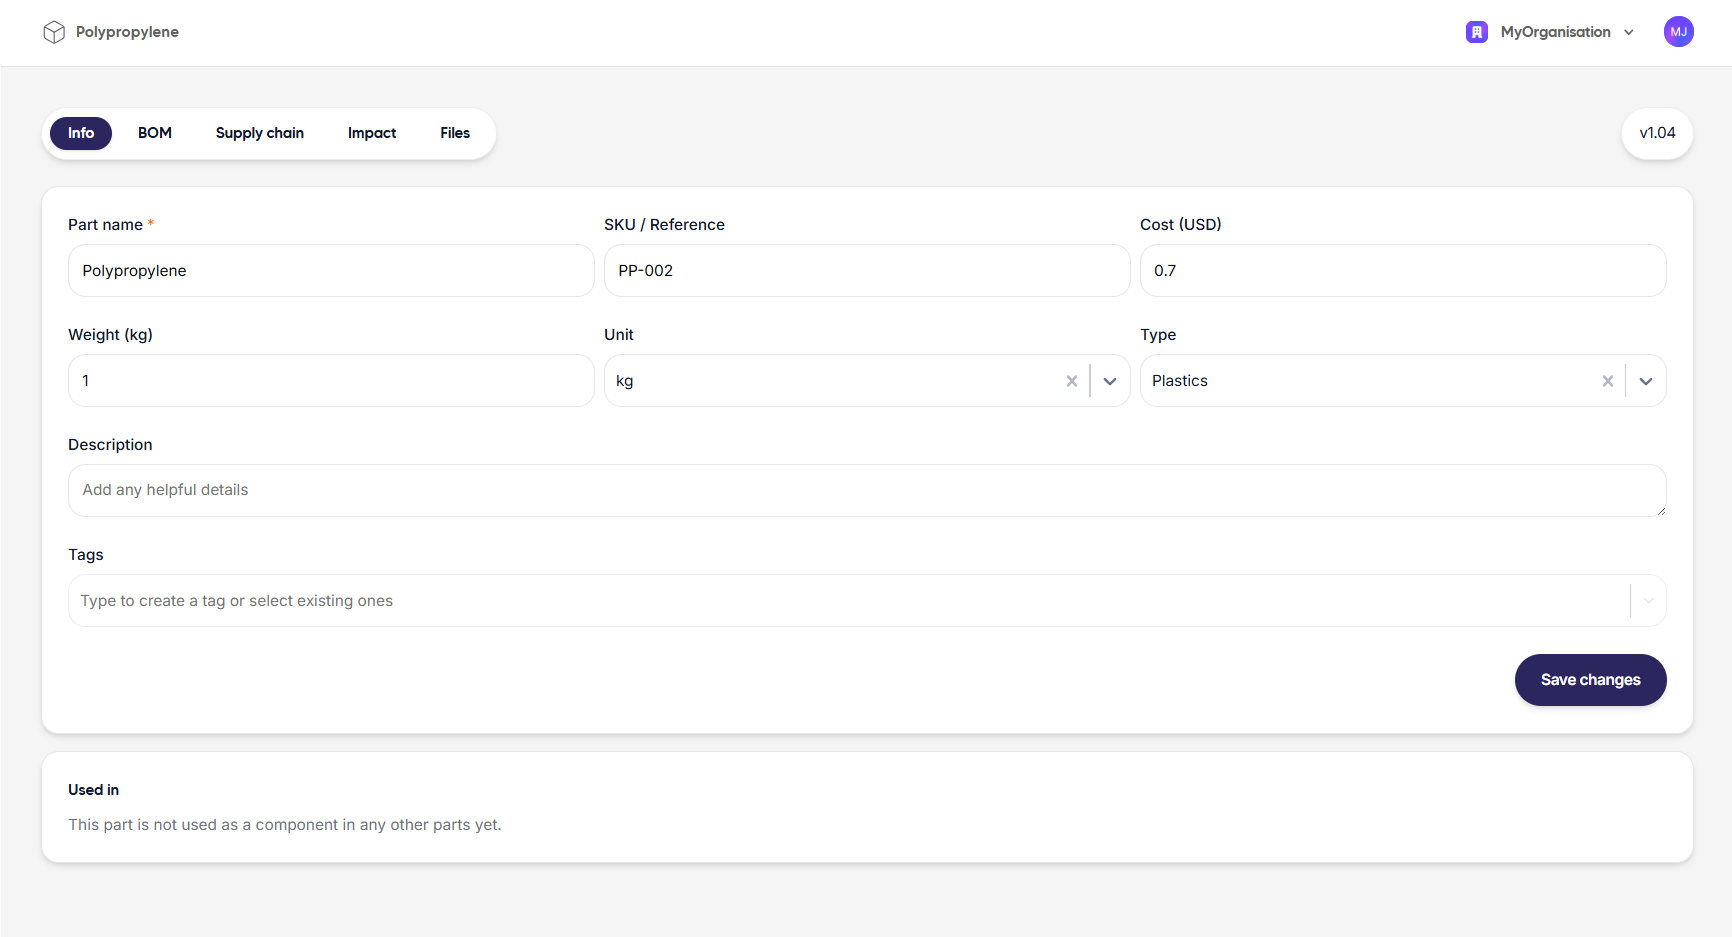This screenshot has height=937, width=1732.
Task: Select the Info tab
Action: click(81, 133)
